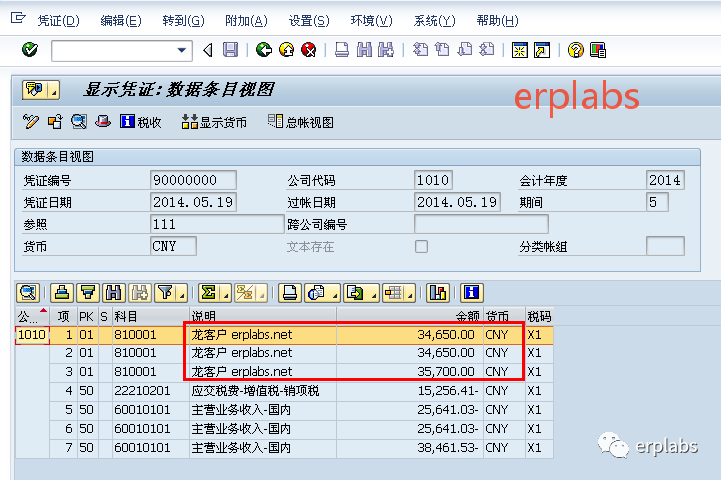The image size is (721, 480).
Task: Open the Export dropdown arrow
Action: pyautogui.click(x=374, y=293)
